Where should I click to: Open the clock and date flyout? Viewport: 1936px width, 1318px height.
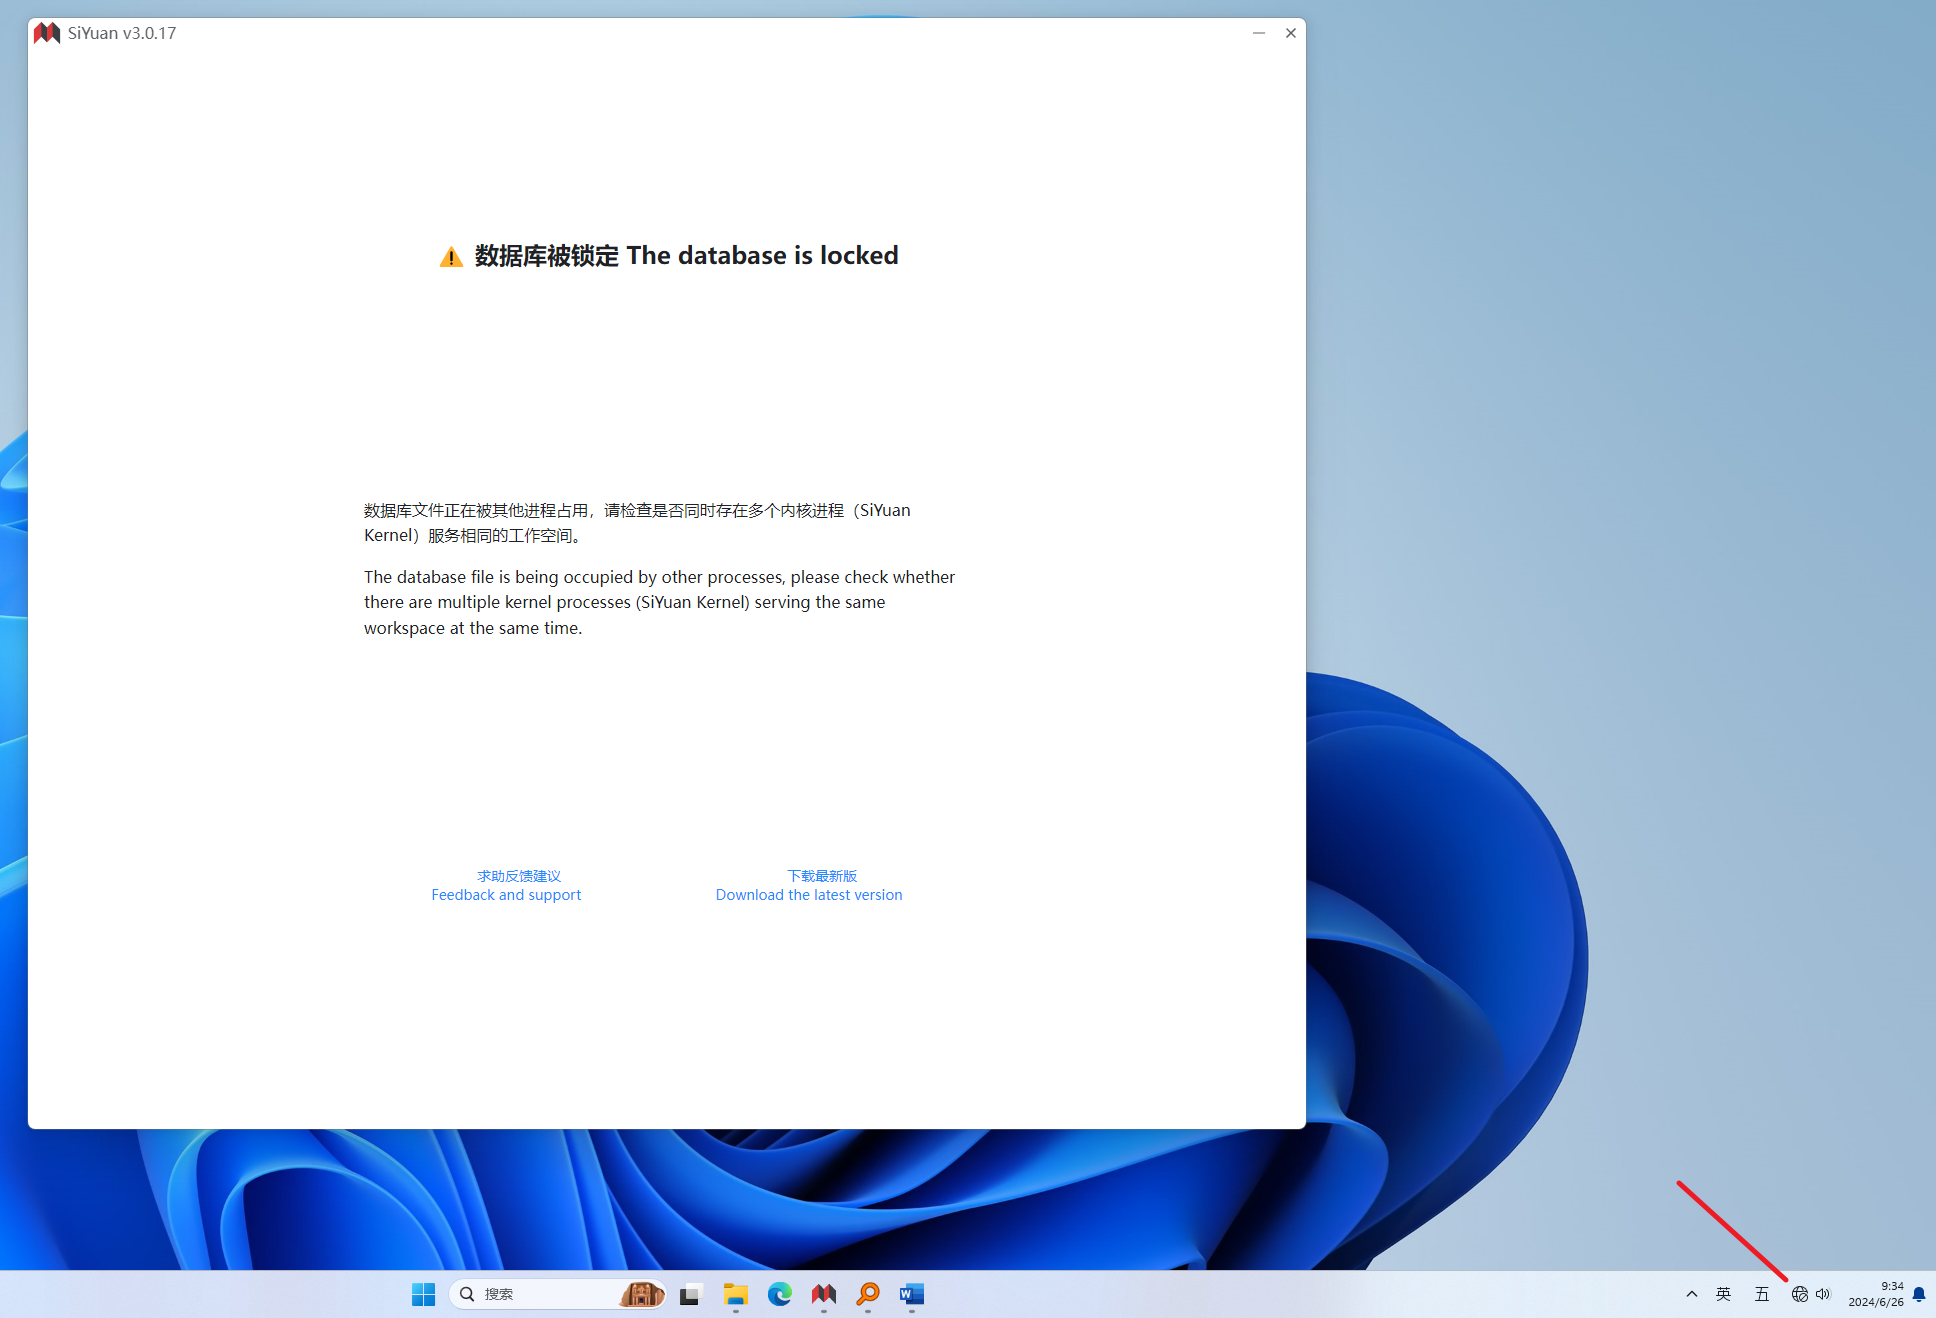(1875, 1294)
